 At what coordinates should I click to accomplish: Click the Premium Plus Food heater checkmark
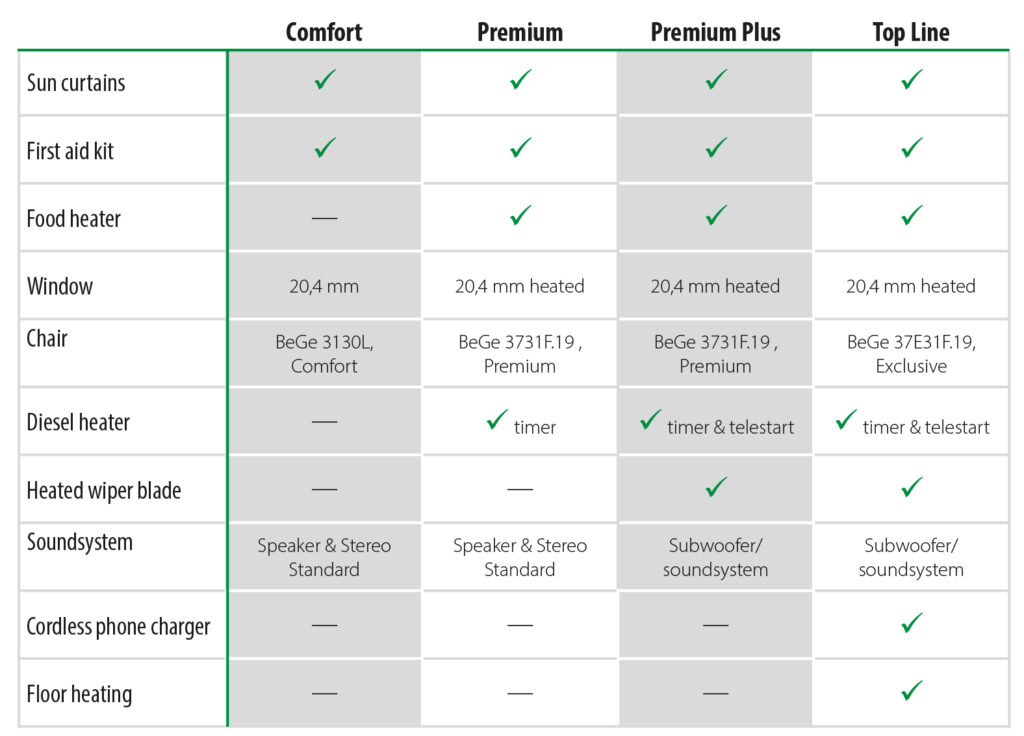[x=716, y=216]
